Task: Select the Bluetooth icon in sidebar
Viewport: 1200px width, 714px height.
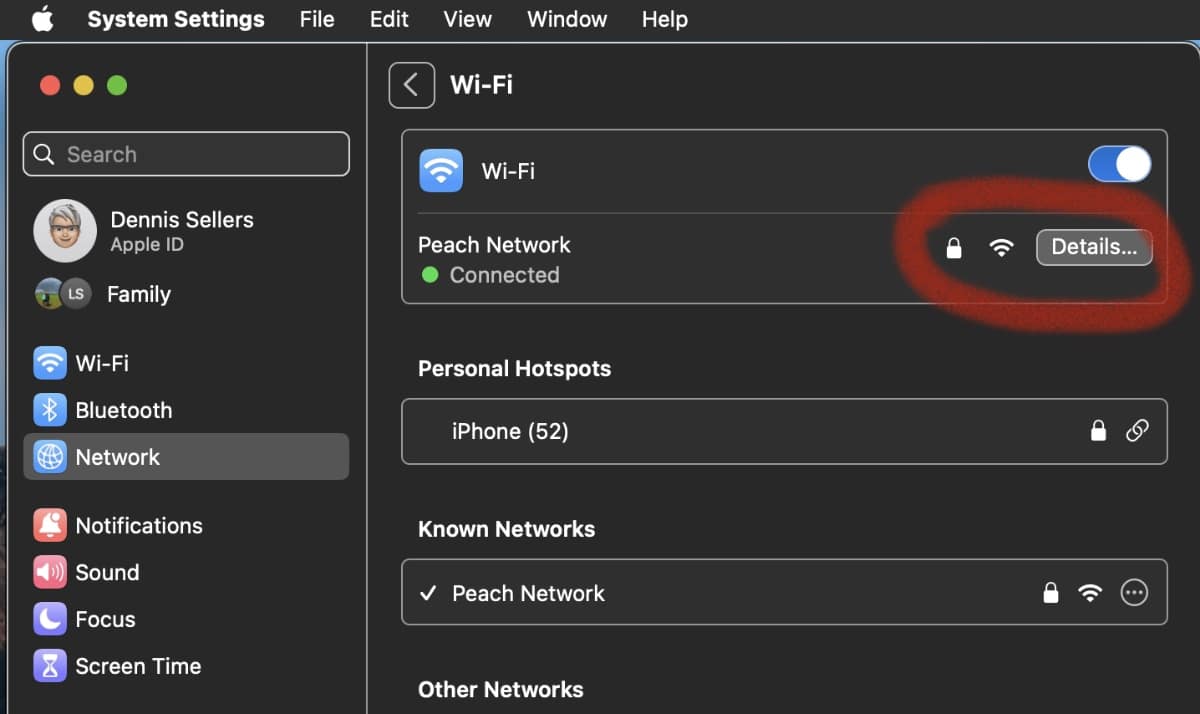Action: (x=50, y=410)
